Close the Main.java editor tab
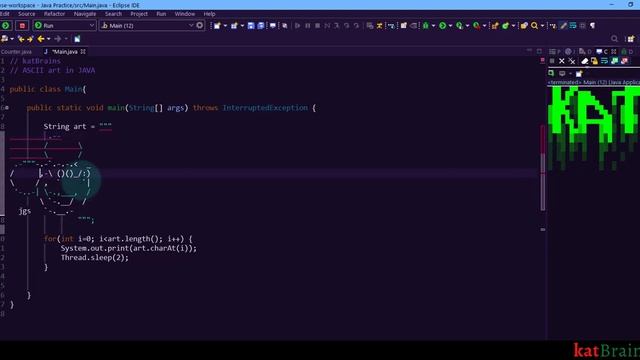The image size is (640, 360). pyautogui.click(x=83, y=52)
